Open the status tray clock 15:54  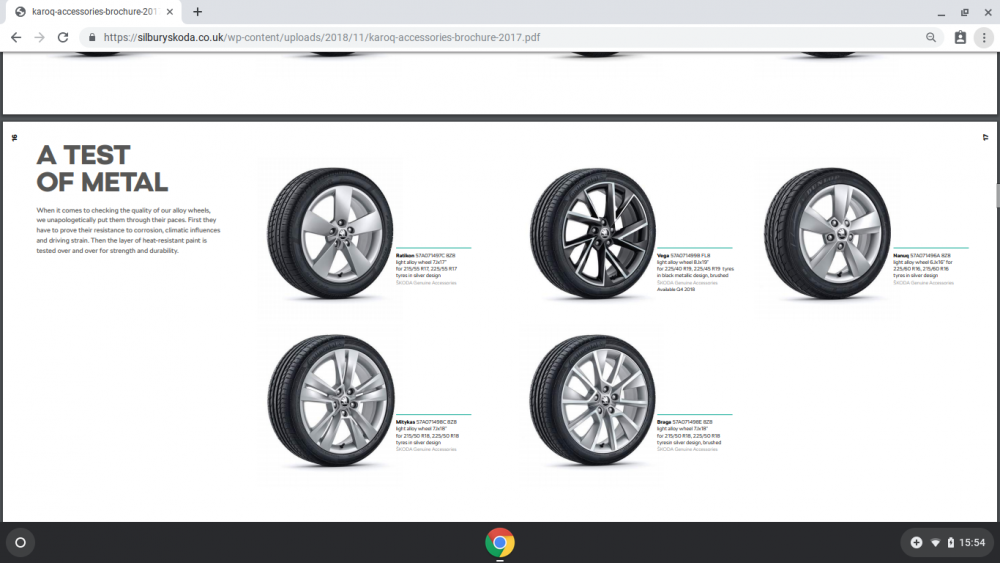coord(972,543)
